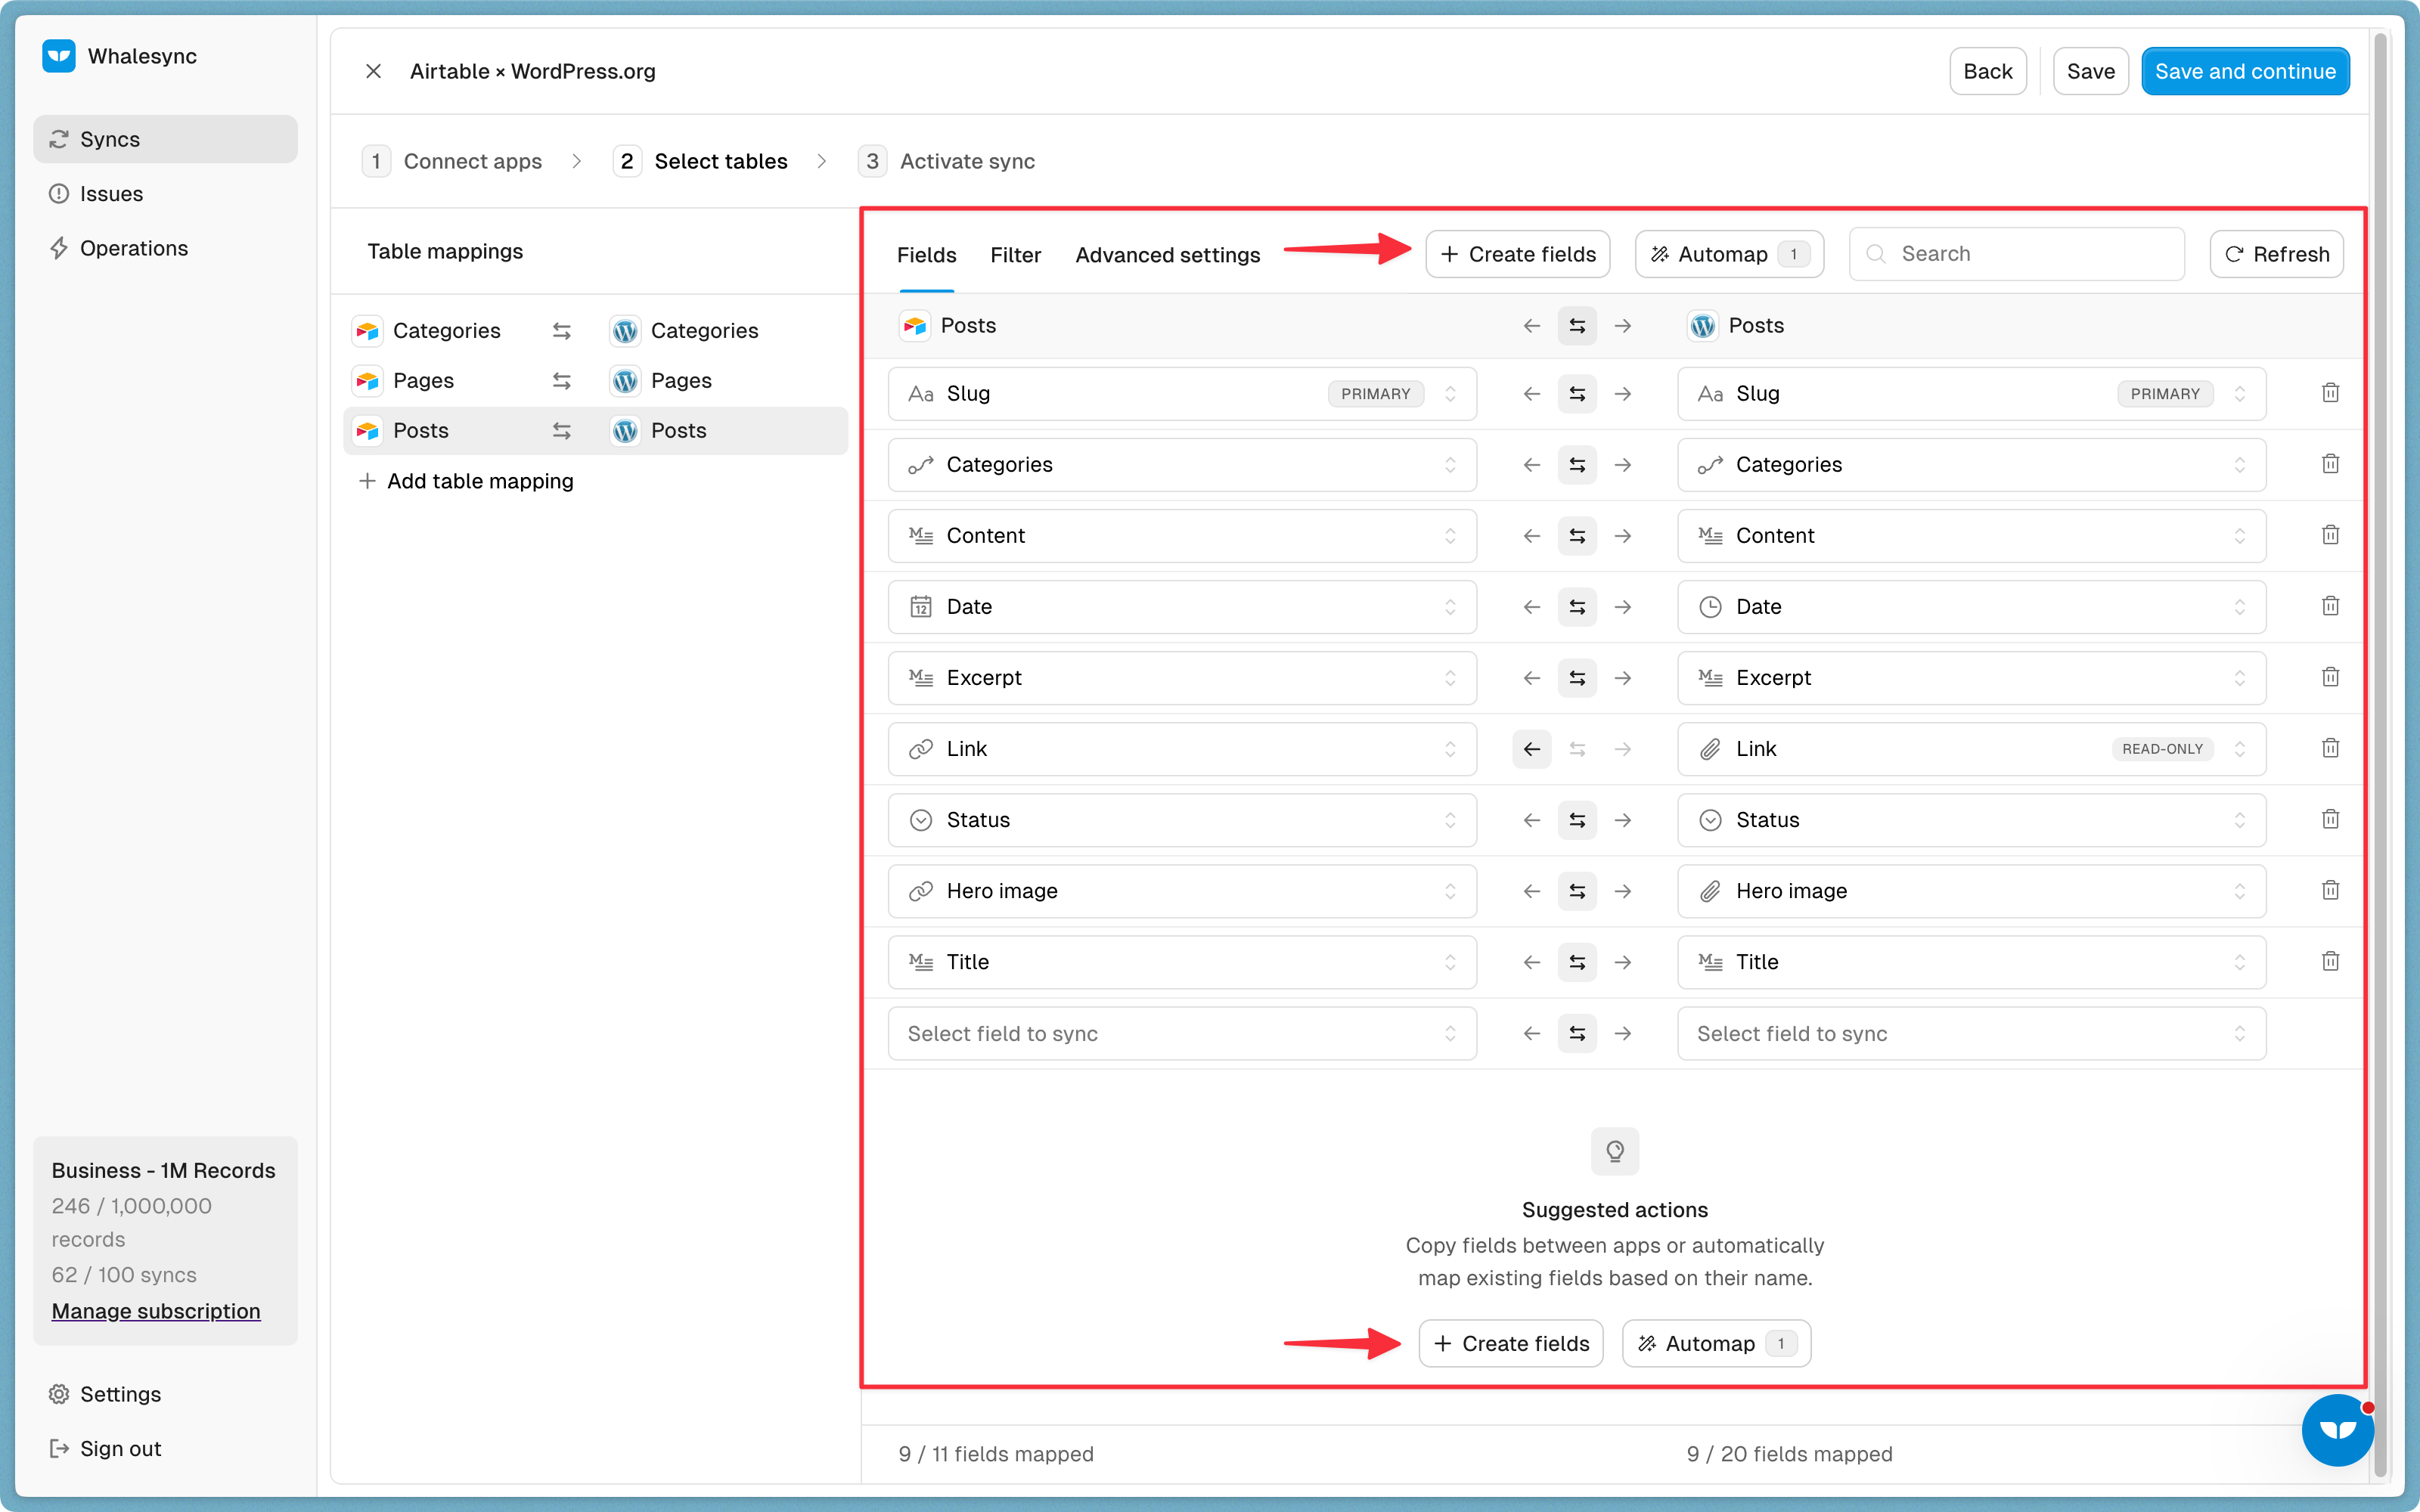Viewport: 2420px width, 1512px height.
Task: Close the sync setup with the X icon
Action: pyautogui.click(x=373, y=71)
